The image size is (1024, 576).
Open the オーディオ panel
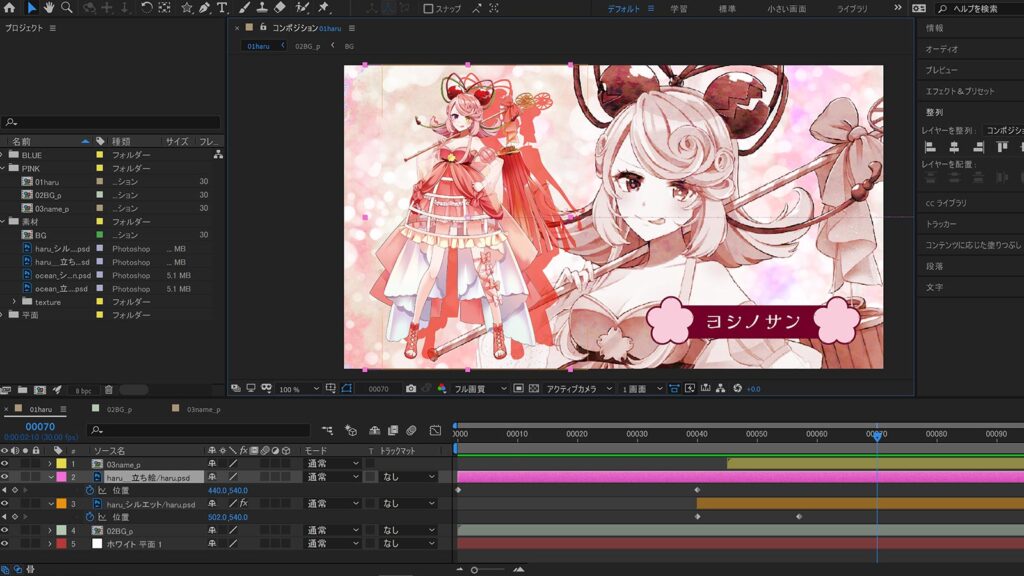pyautogui.click(x=942, y=49)
